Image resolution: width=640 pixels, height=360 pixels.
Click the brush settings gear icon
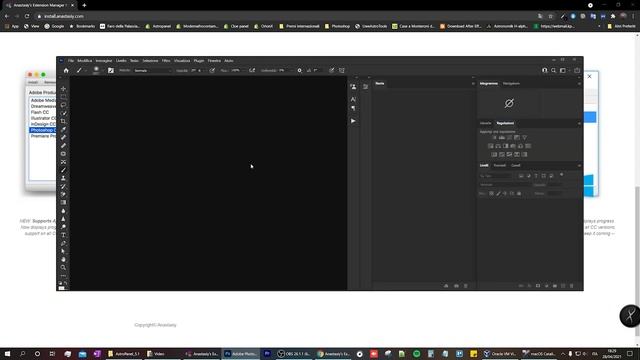click(299, 70)
